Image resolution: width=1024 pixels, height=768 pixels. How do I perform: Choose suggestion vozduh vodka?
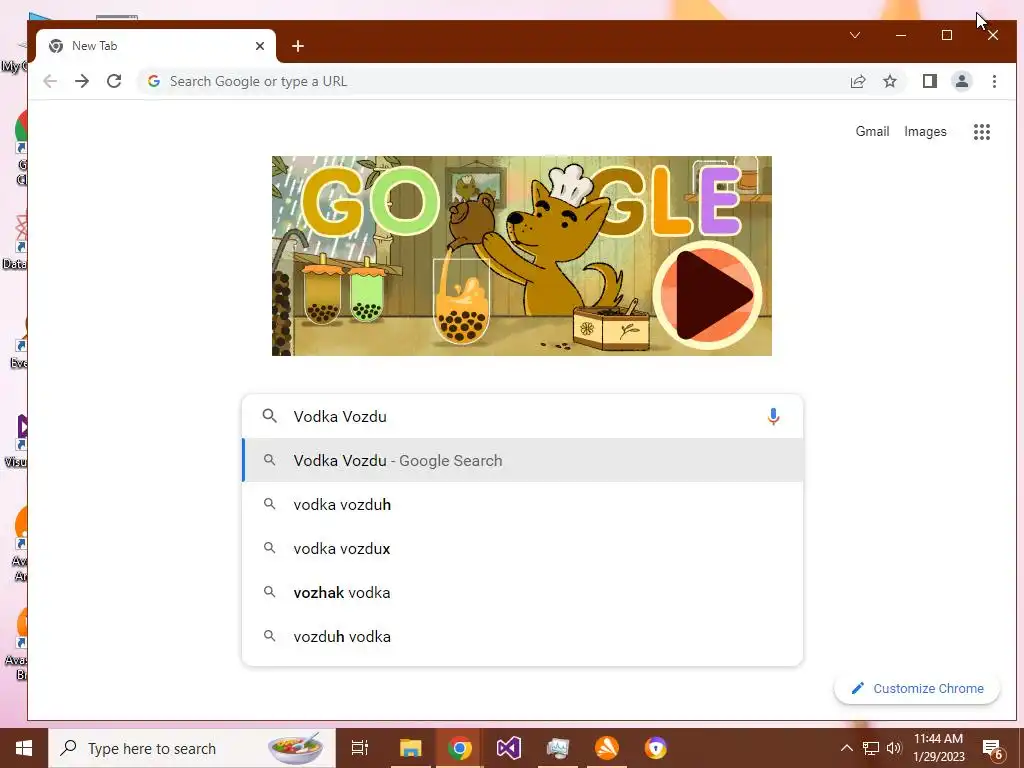click(x=522, y=636)
